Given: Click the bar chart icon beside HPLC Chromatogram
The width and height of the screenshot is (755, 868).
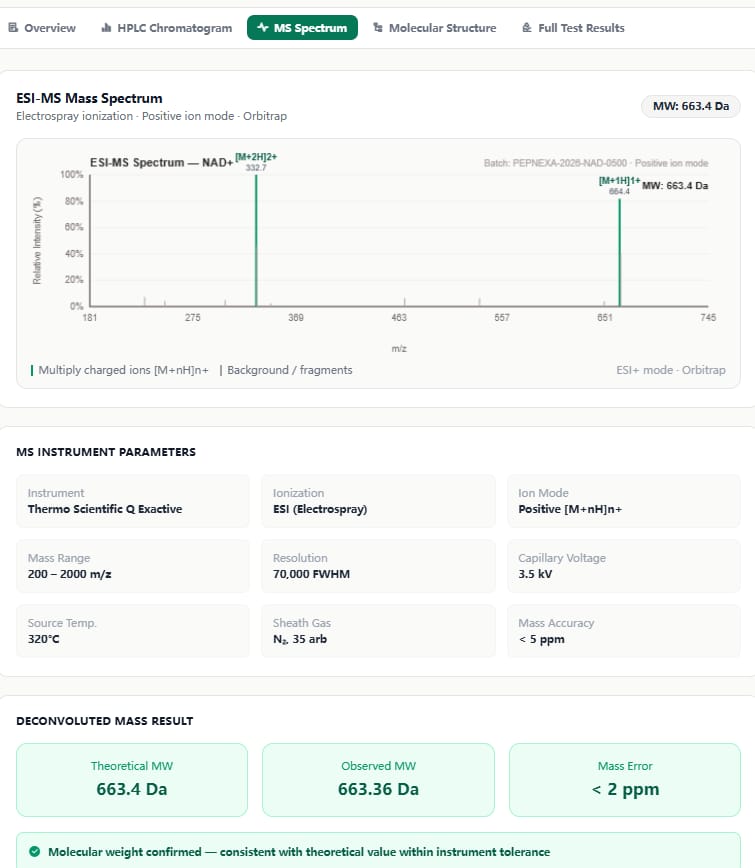Looking at the screenshot, I should click(106, 27).
